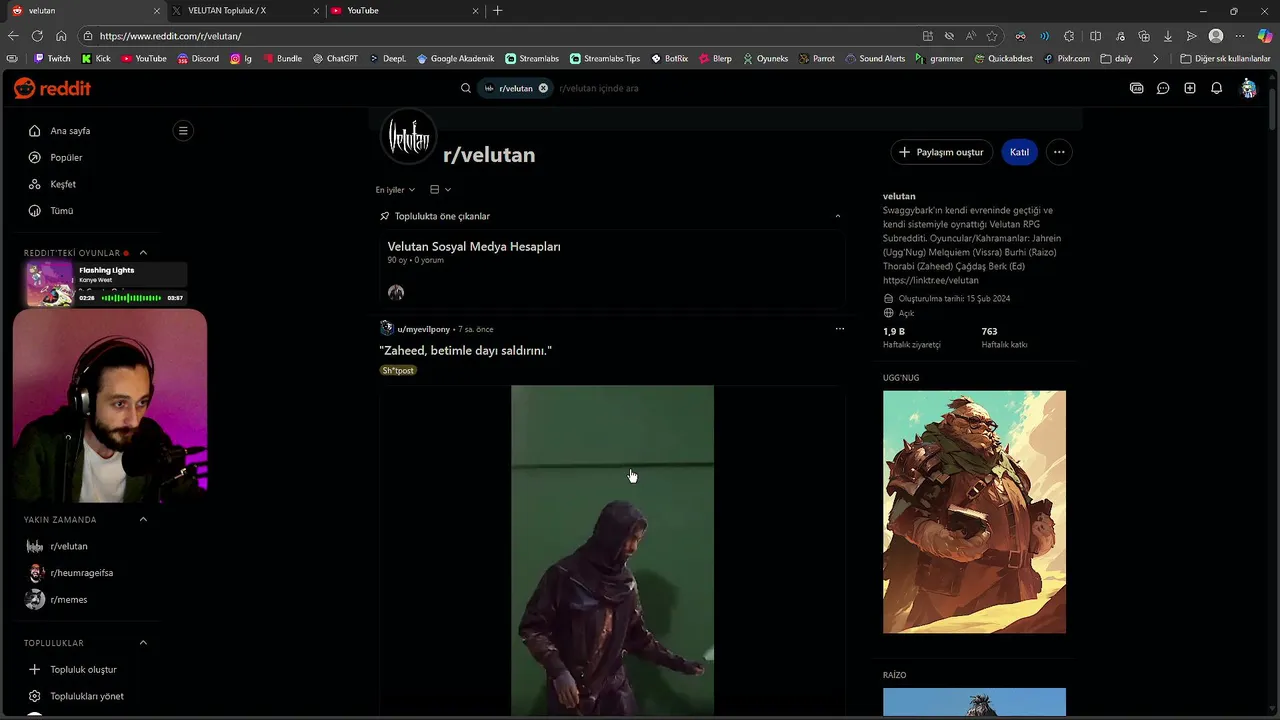Image resolution: width=1280 pixels, height=720 pixels.
Task: Open post options three-dot menu
Action: click(x=839, y=329)
